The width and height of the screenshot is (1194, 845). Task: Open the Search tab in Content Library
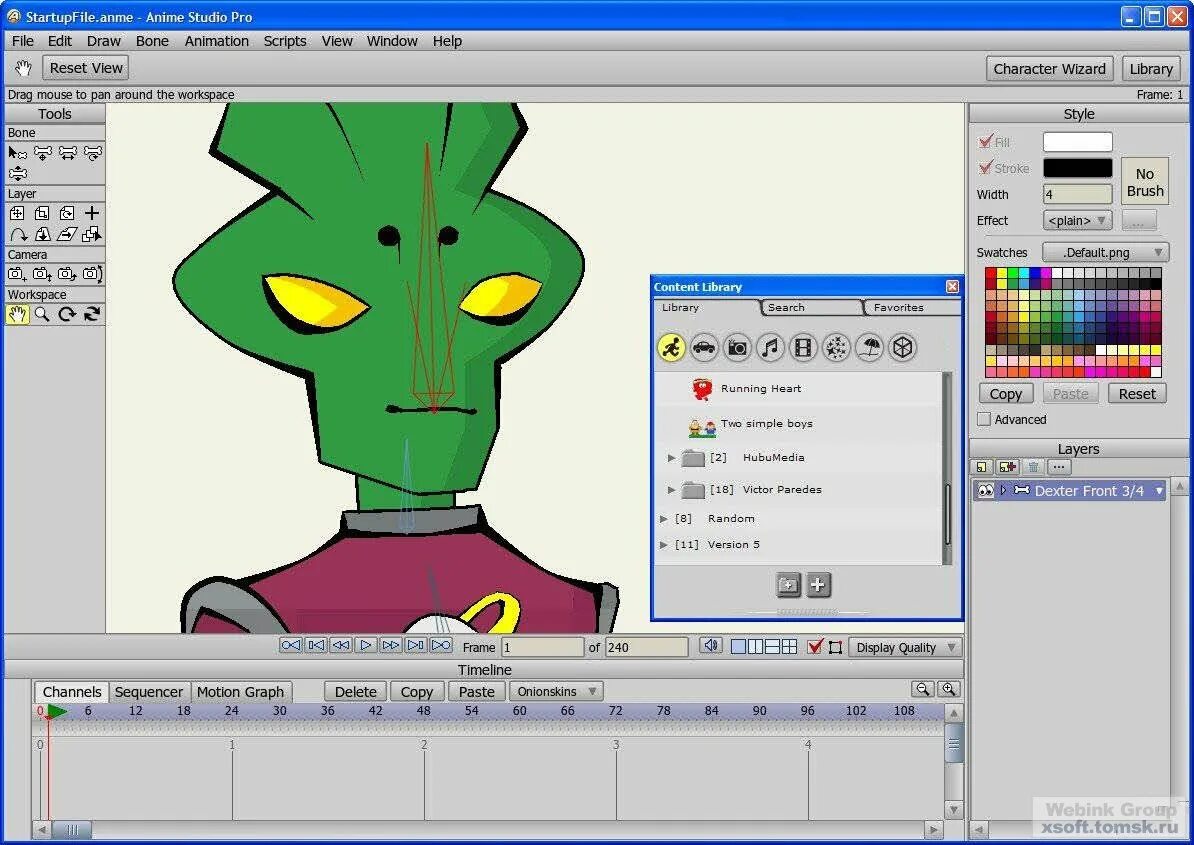[x=811, y=308]
